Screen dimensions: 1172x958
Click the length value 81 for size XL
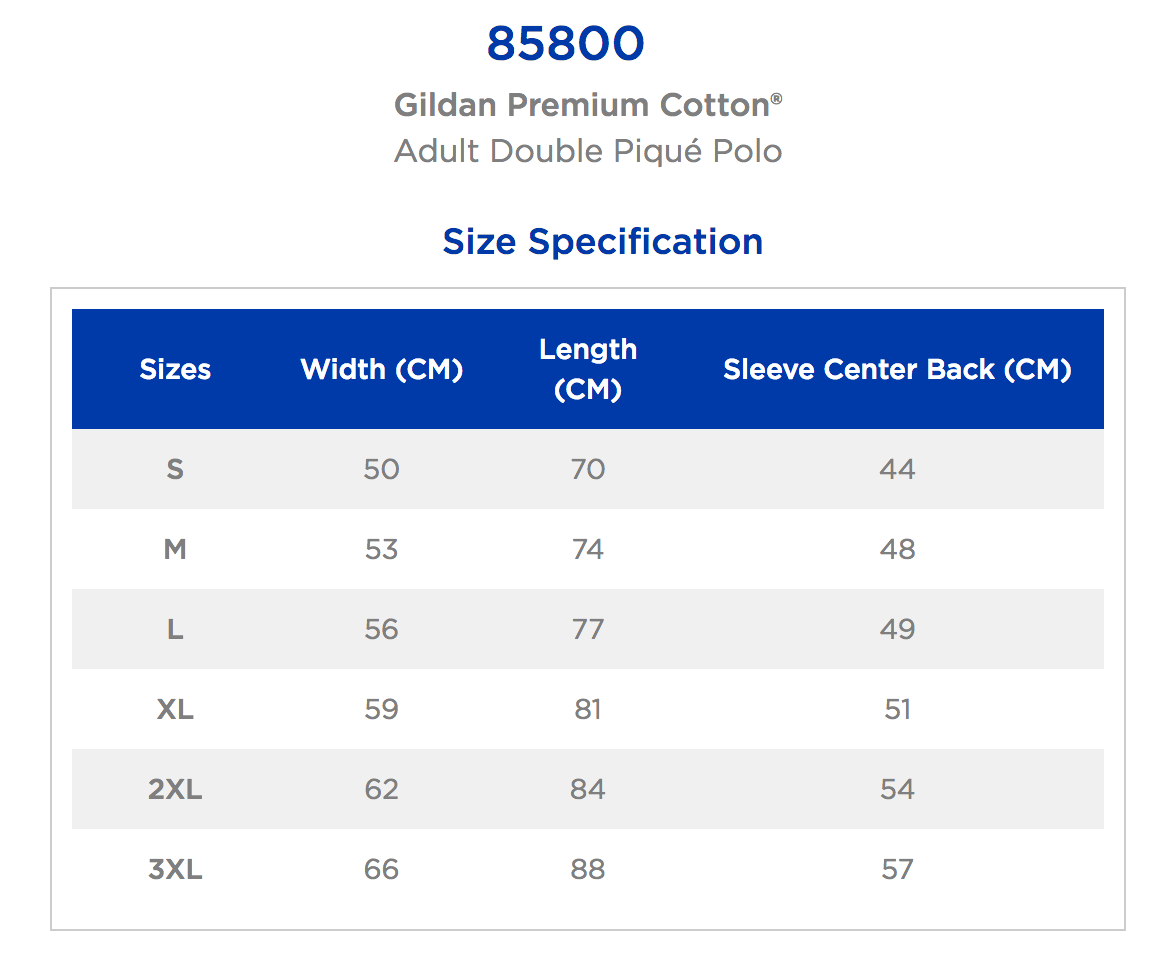coord(588,709)
